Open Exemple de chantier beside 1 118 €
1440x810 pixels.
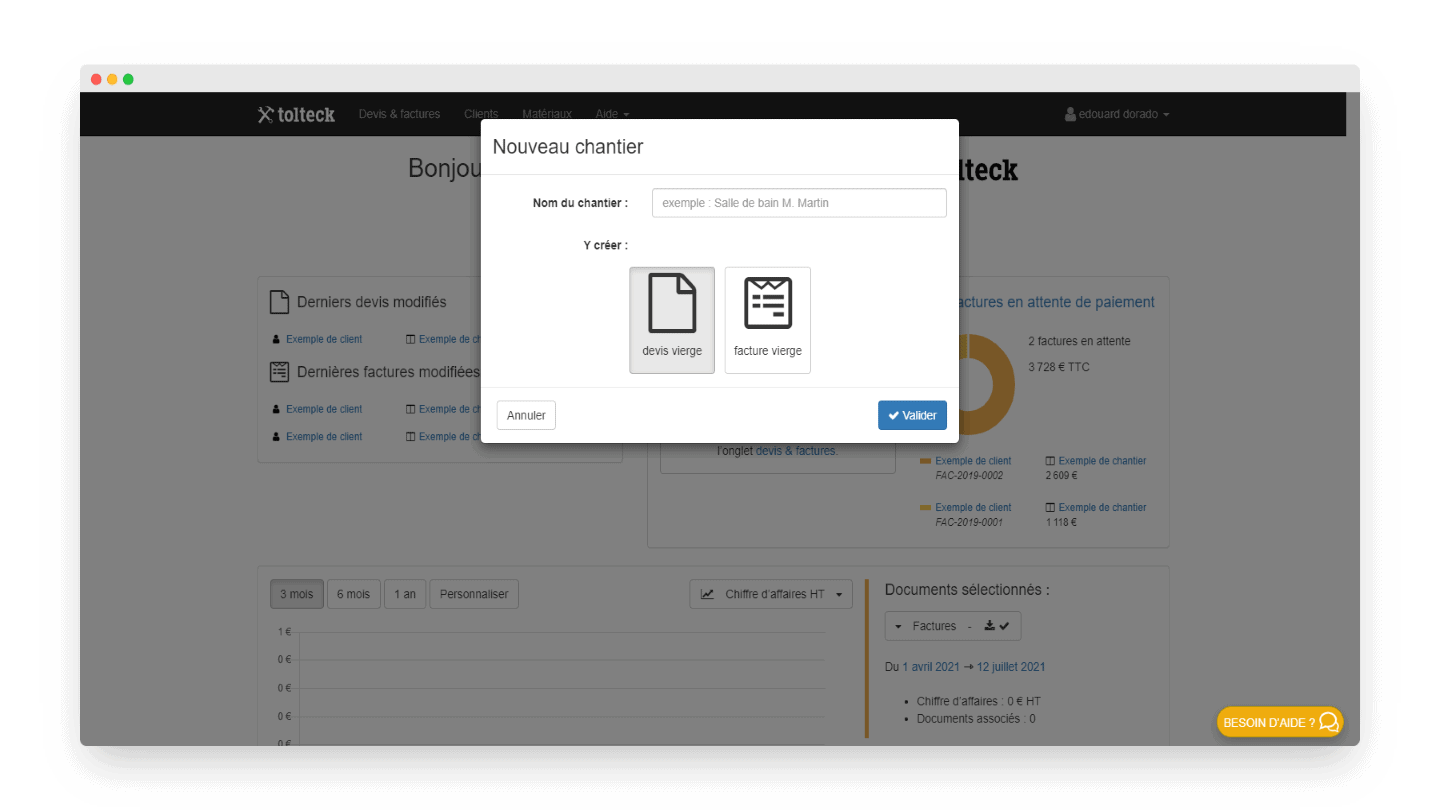1102,507
